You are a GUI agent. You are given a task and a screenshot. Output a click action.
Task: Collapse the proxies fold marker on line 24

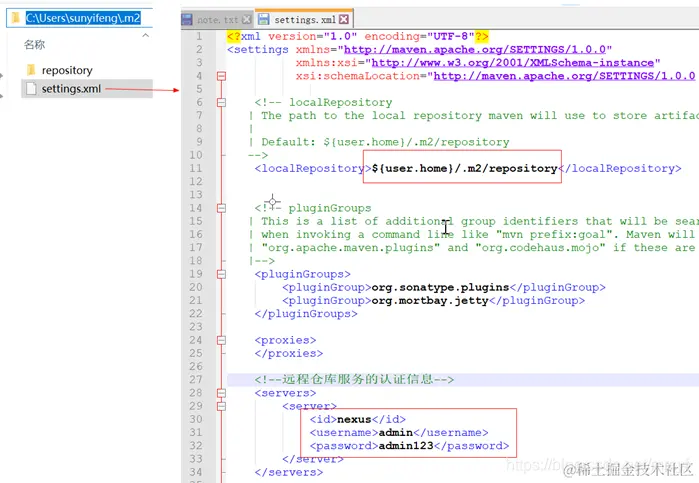click(221, 340)
